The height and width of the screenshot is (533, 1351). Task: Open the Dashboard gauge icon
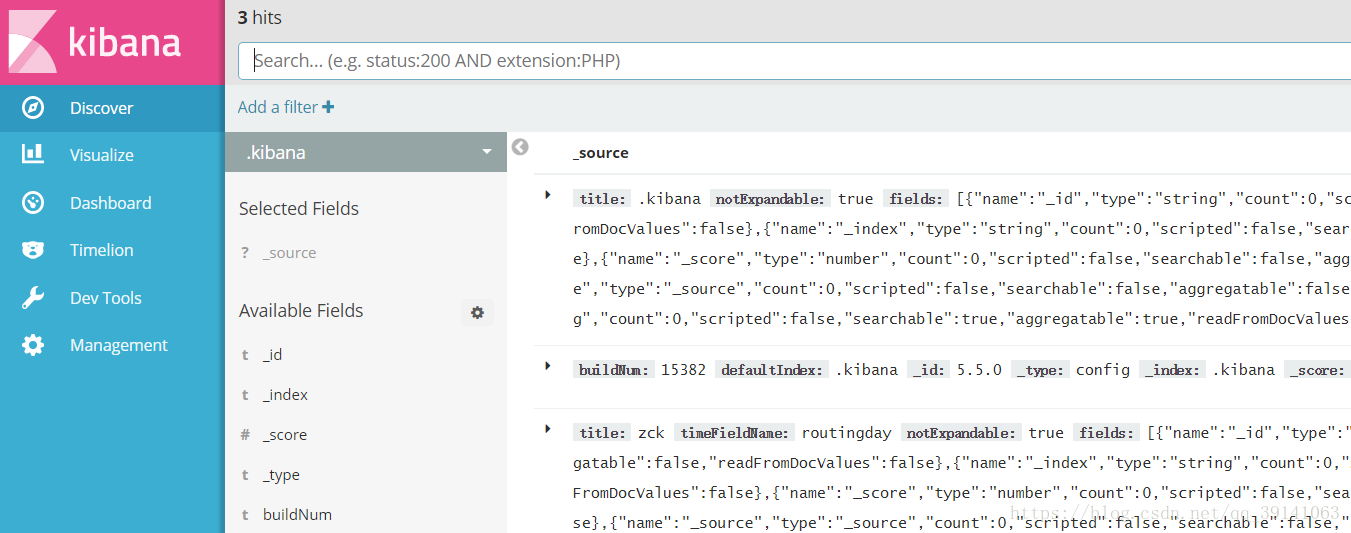33,203
